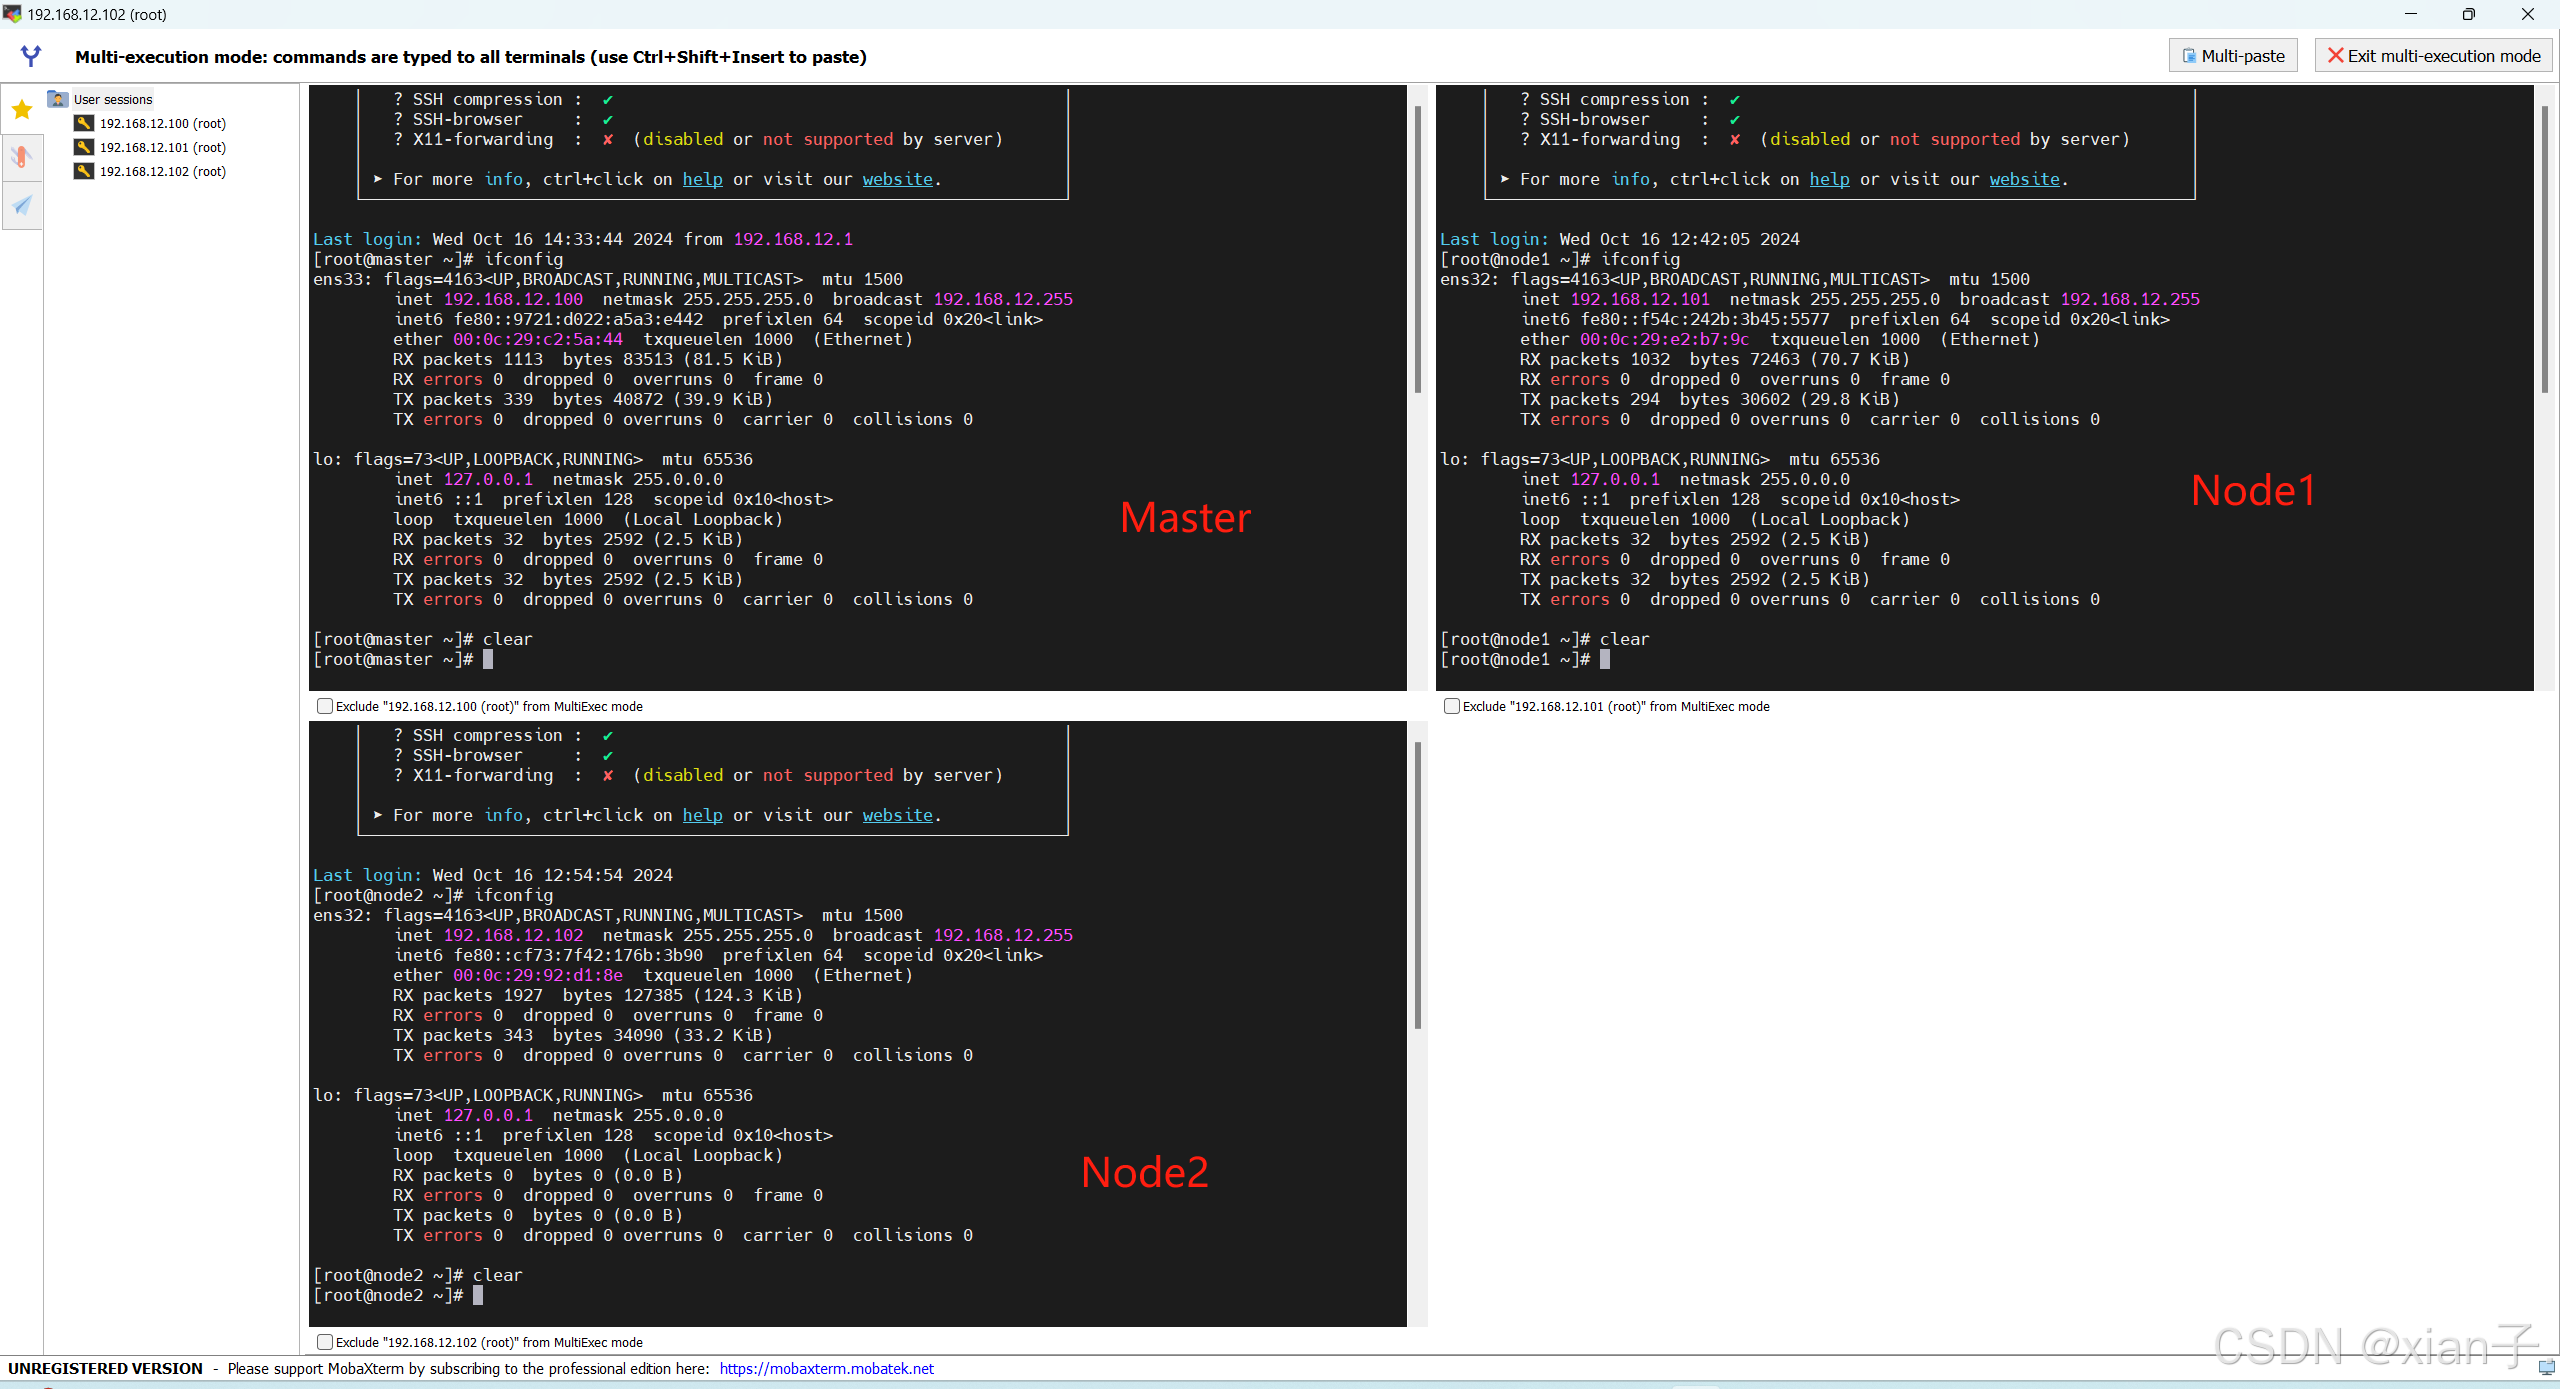
Task: Click the Master terminal scrollbar
Action: (x=1418, y=250)
